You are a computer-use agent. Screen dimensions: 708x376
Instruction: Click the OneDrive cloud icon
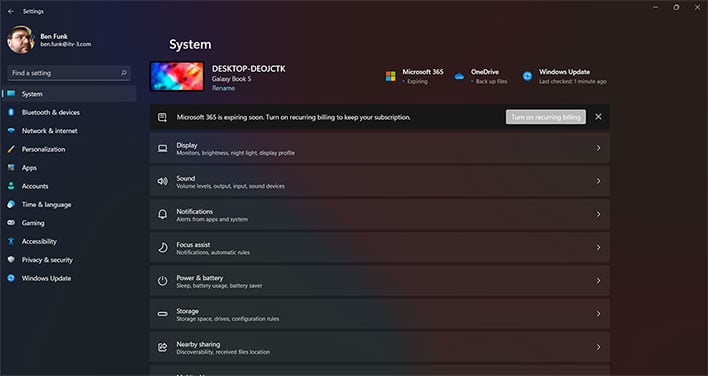pyautogui.click(x=459, y=76)
